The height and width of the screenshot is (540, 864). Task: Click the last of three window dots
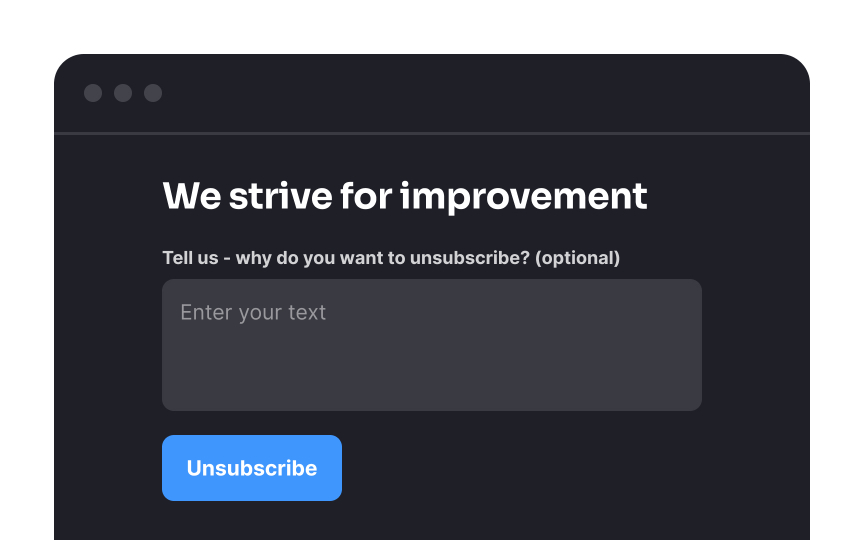click(x=153, y=93)
